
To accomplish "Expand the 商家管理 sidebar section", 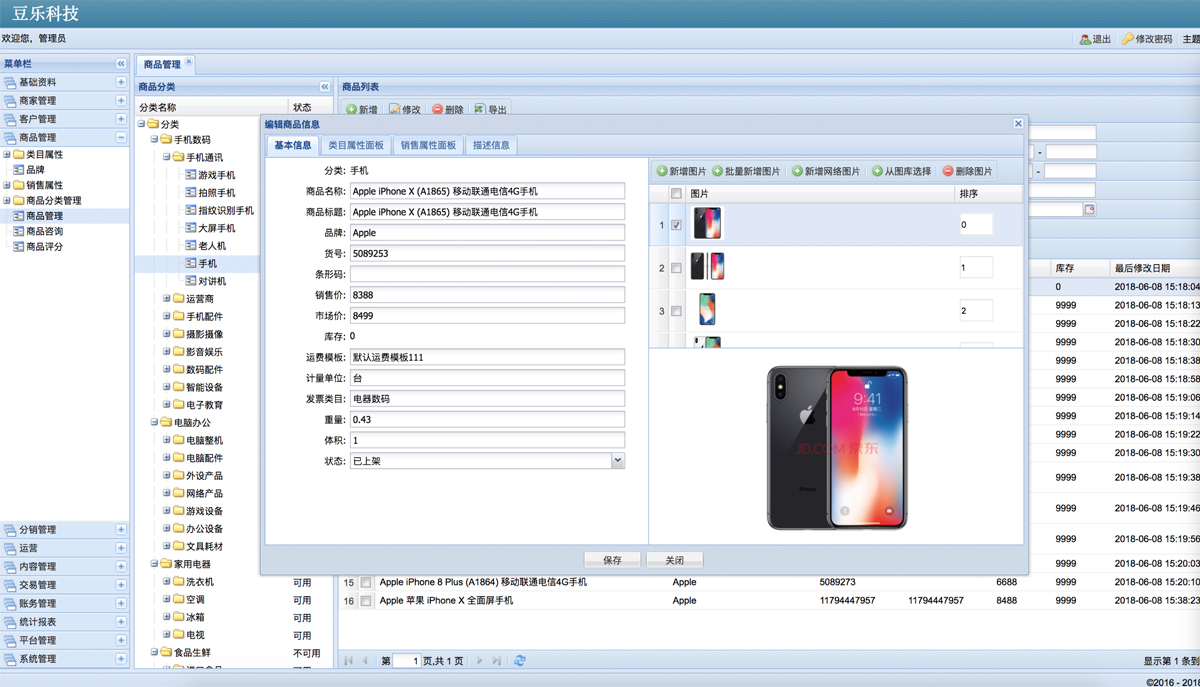I will [x=121, y=101].
